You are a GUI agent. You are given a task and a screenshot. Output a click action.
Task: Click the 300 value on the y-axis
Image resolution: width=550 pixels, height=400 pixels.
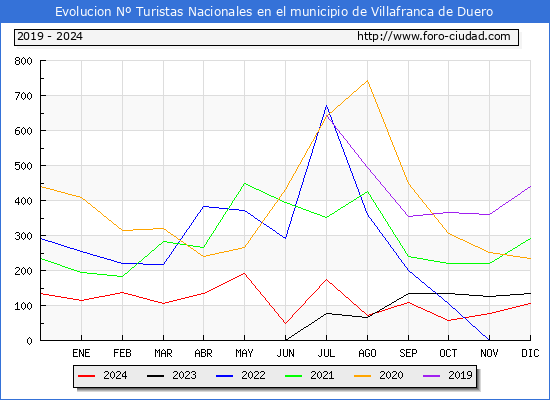tap(23, 236)
